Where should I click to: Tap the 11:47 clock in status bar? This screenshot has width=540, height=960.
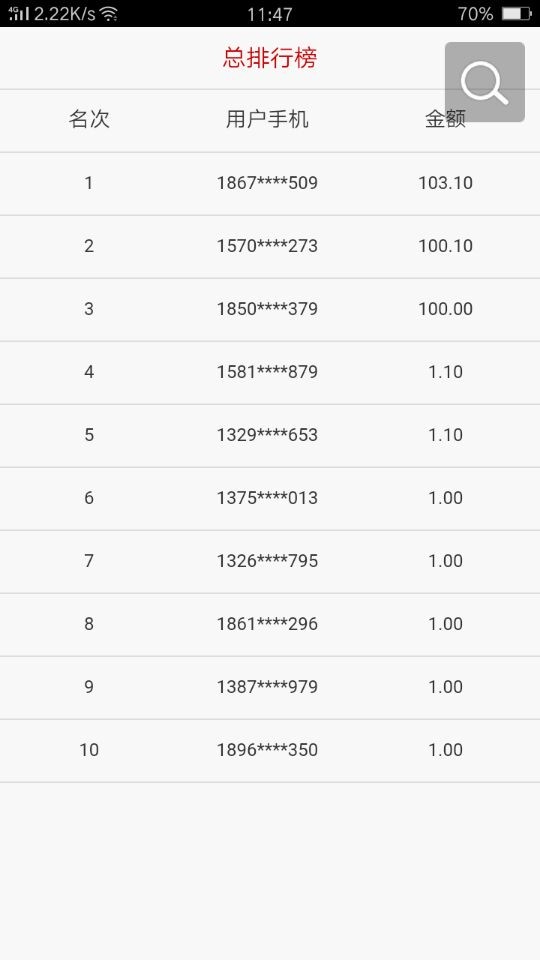(270, 14)
